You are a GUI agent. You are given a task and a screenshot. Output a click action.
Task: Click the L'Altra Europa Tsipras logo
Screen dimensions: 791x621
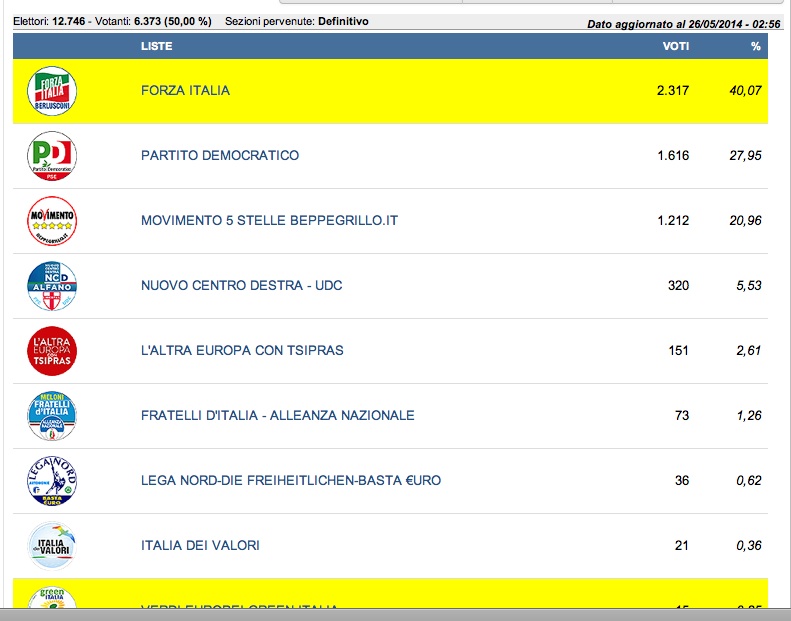(52, 351)
